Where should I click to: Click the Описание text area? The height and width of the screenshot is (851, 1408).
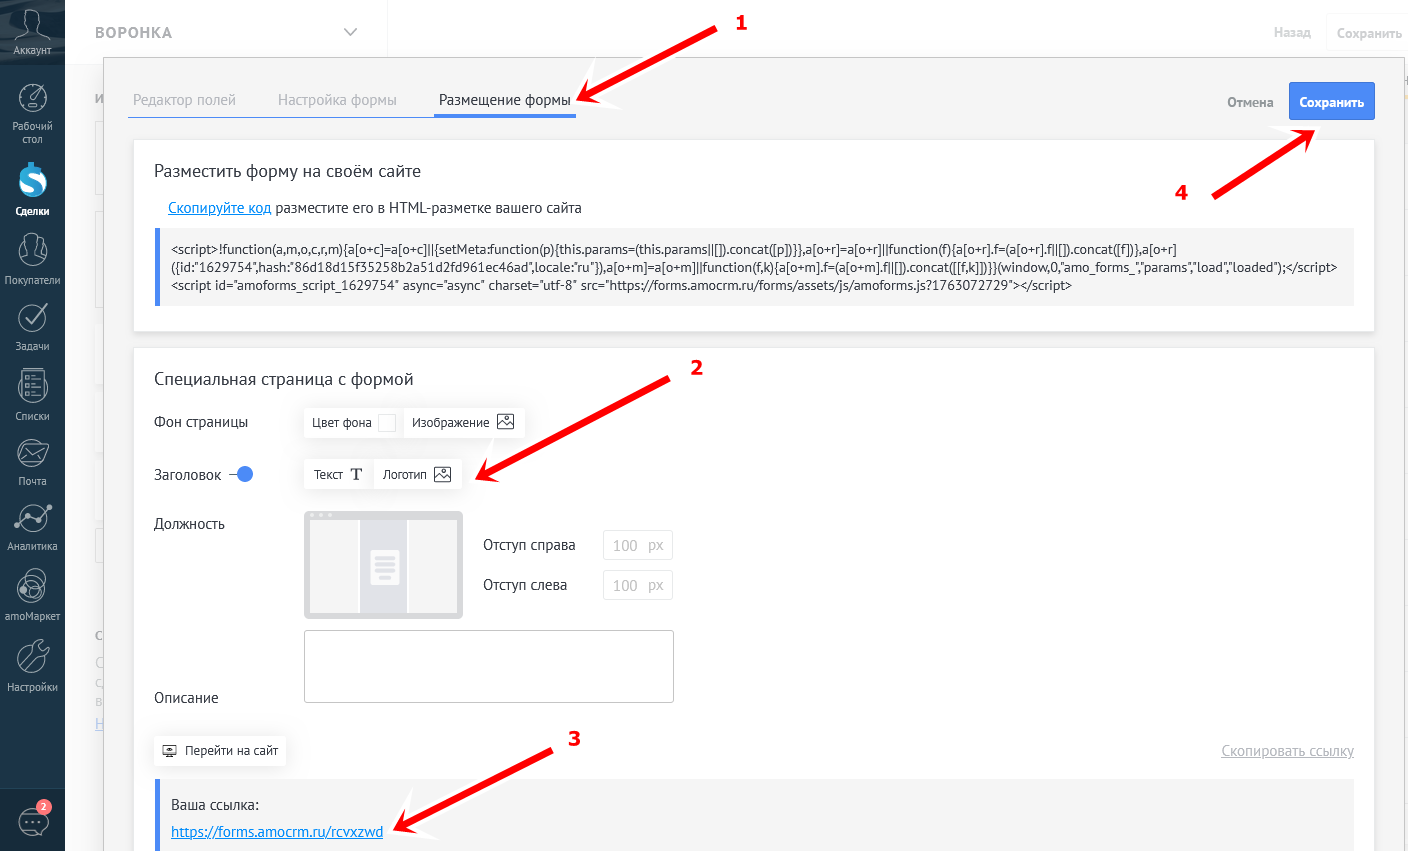click(488, 666)
